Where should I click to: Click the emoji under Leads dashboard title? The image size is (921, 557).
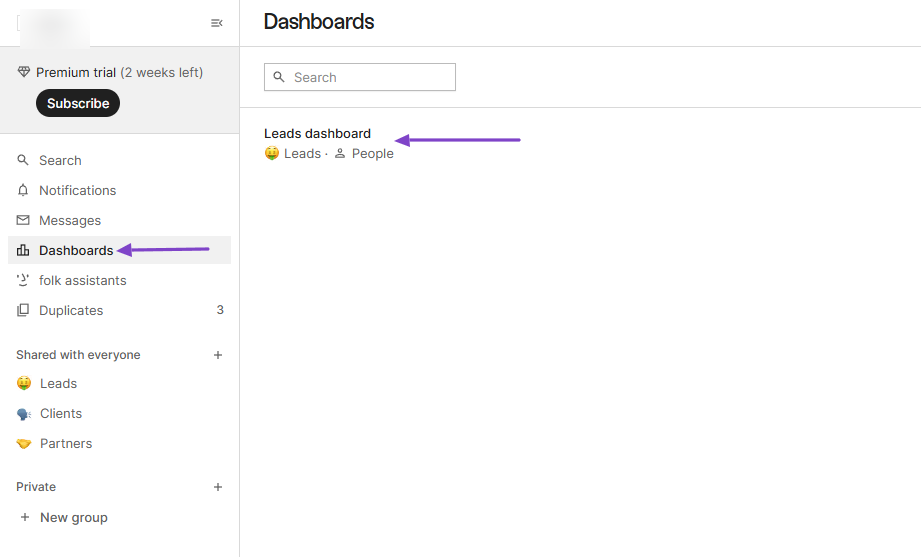(271, 153)
